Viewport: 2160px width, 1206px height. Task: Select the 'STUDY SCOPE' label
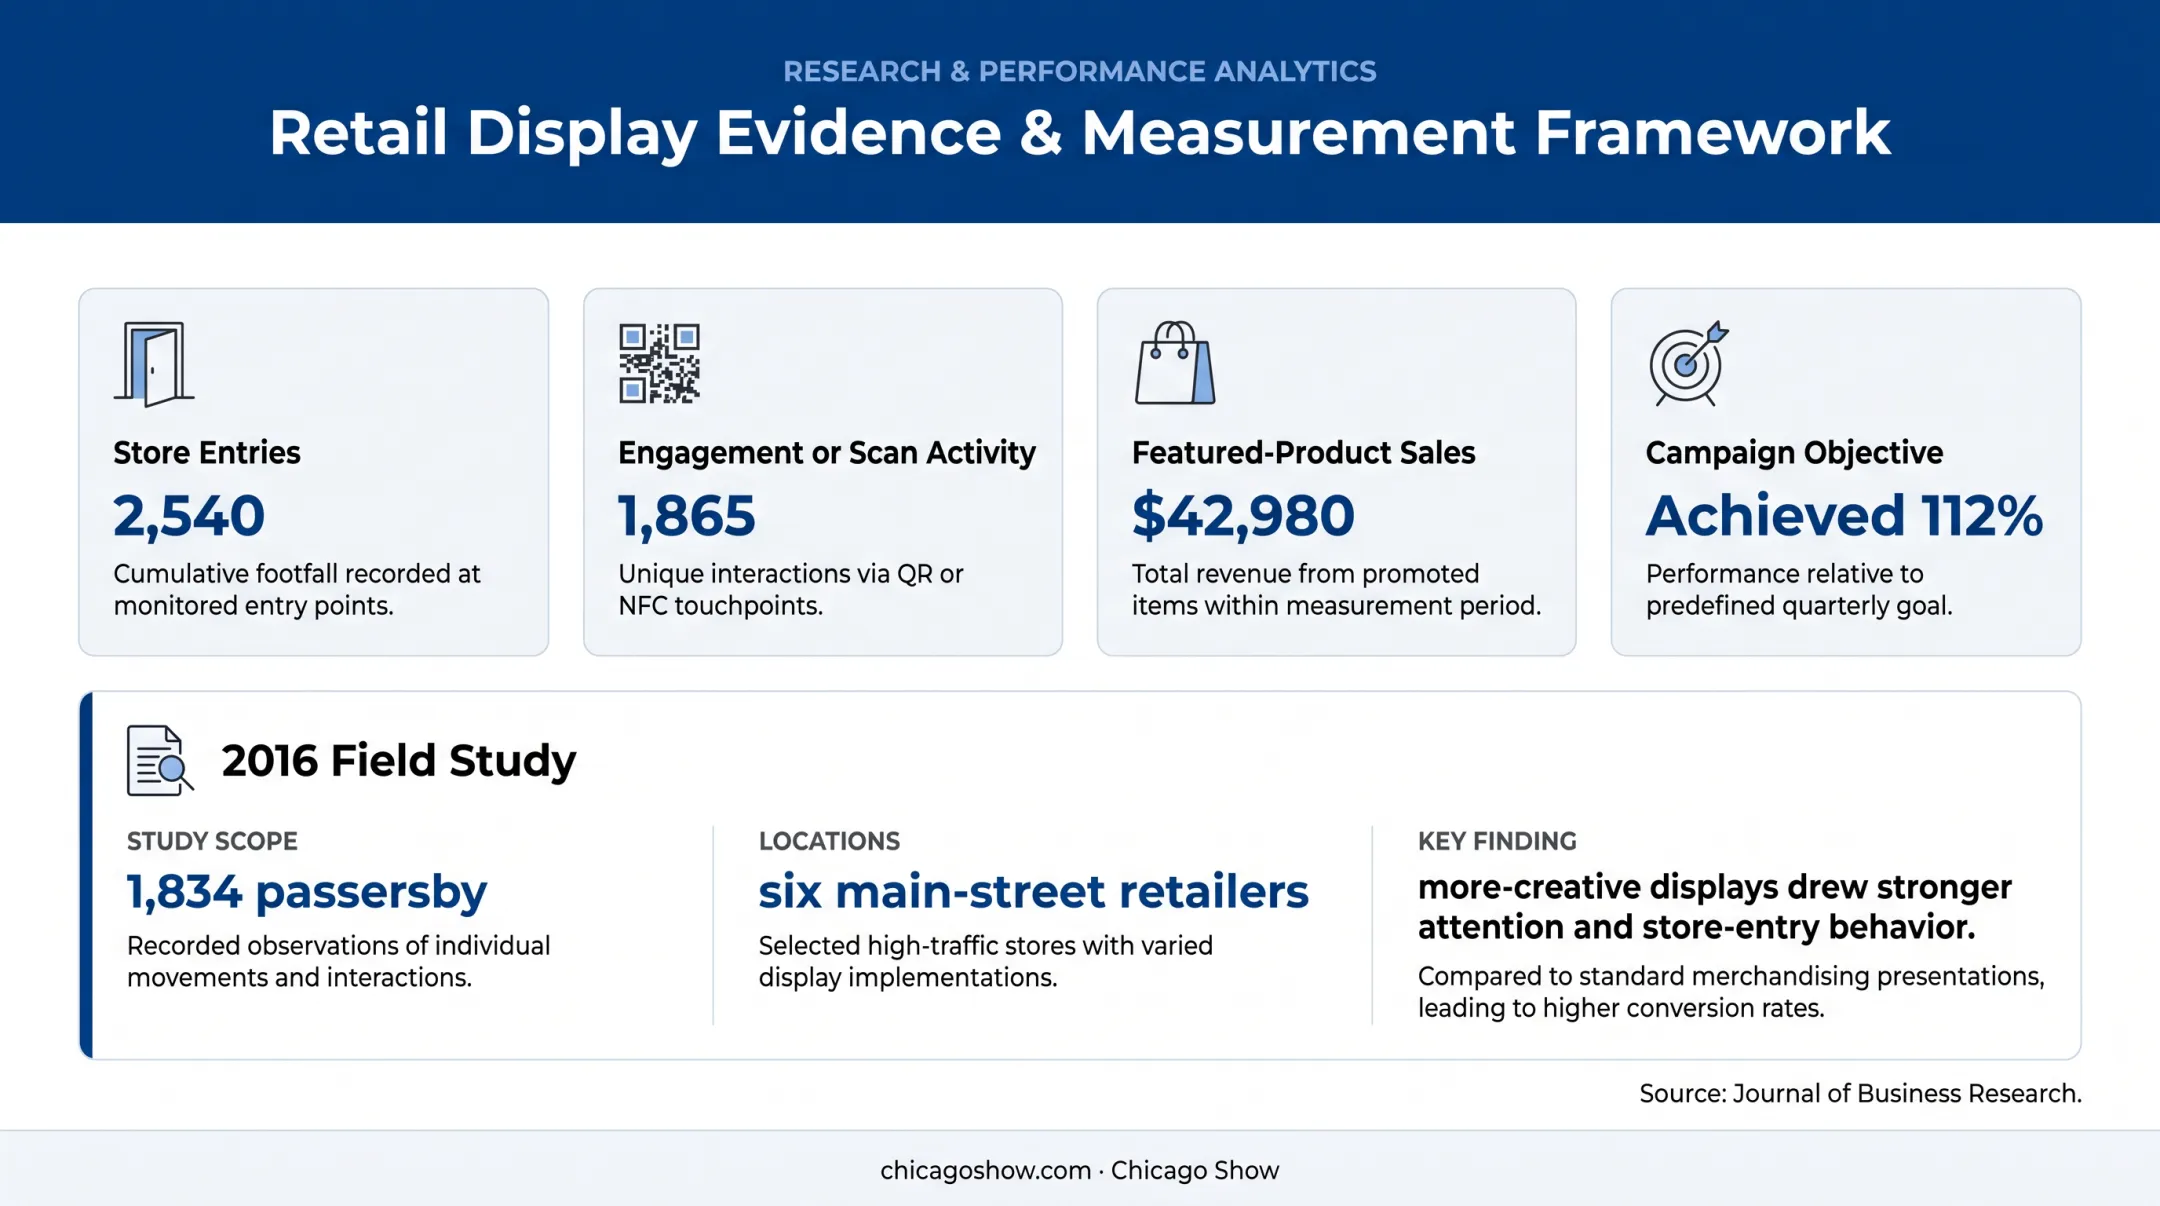tap(212, 842)
